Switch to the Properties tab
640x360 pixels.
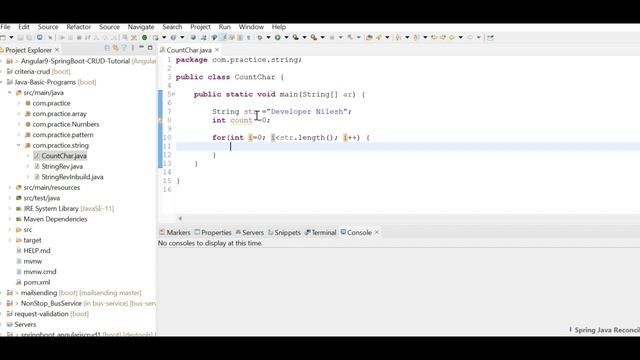pyautogui.click(x=213, y=232)
